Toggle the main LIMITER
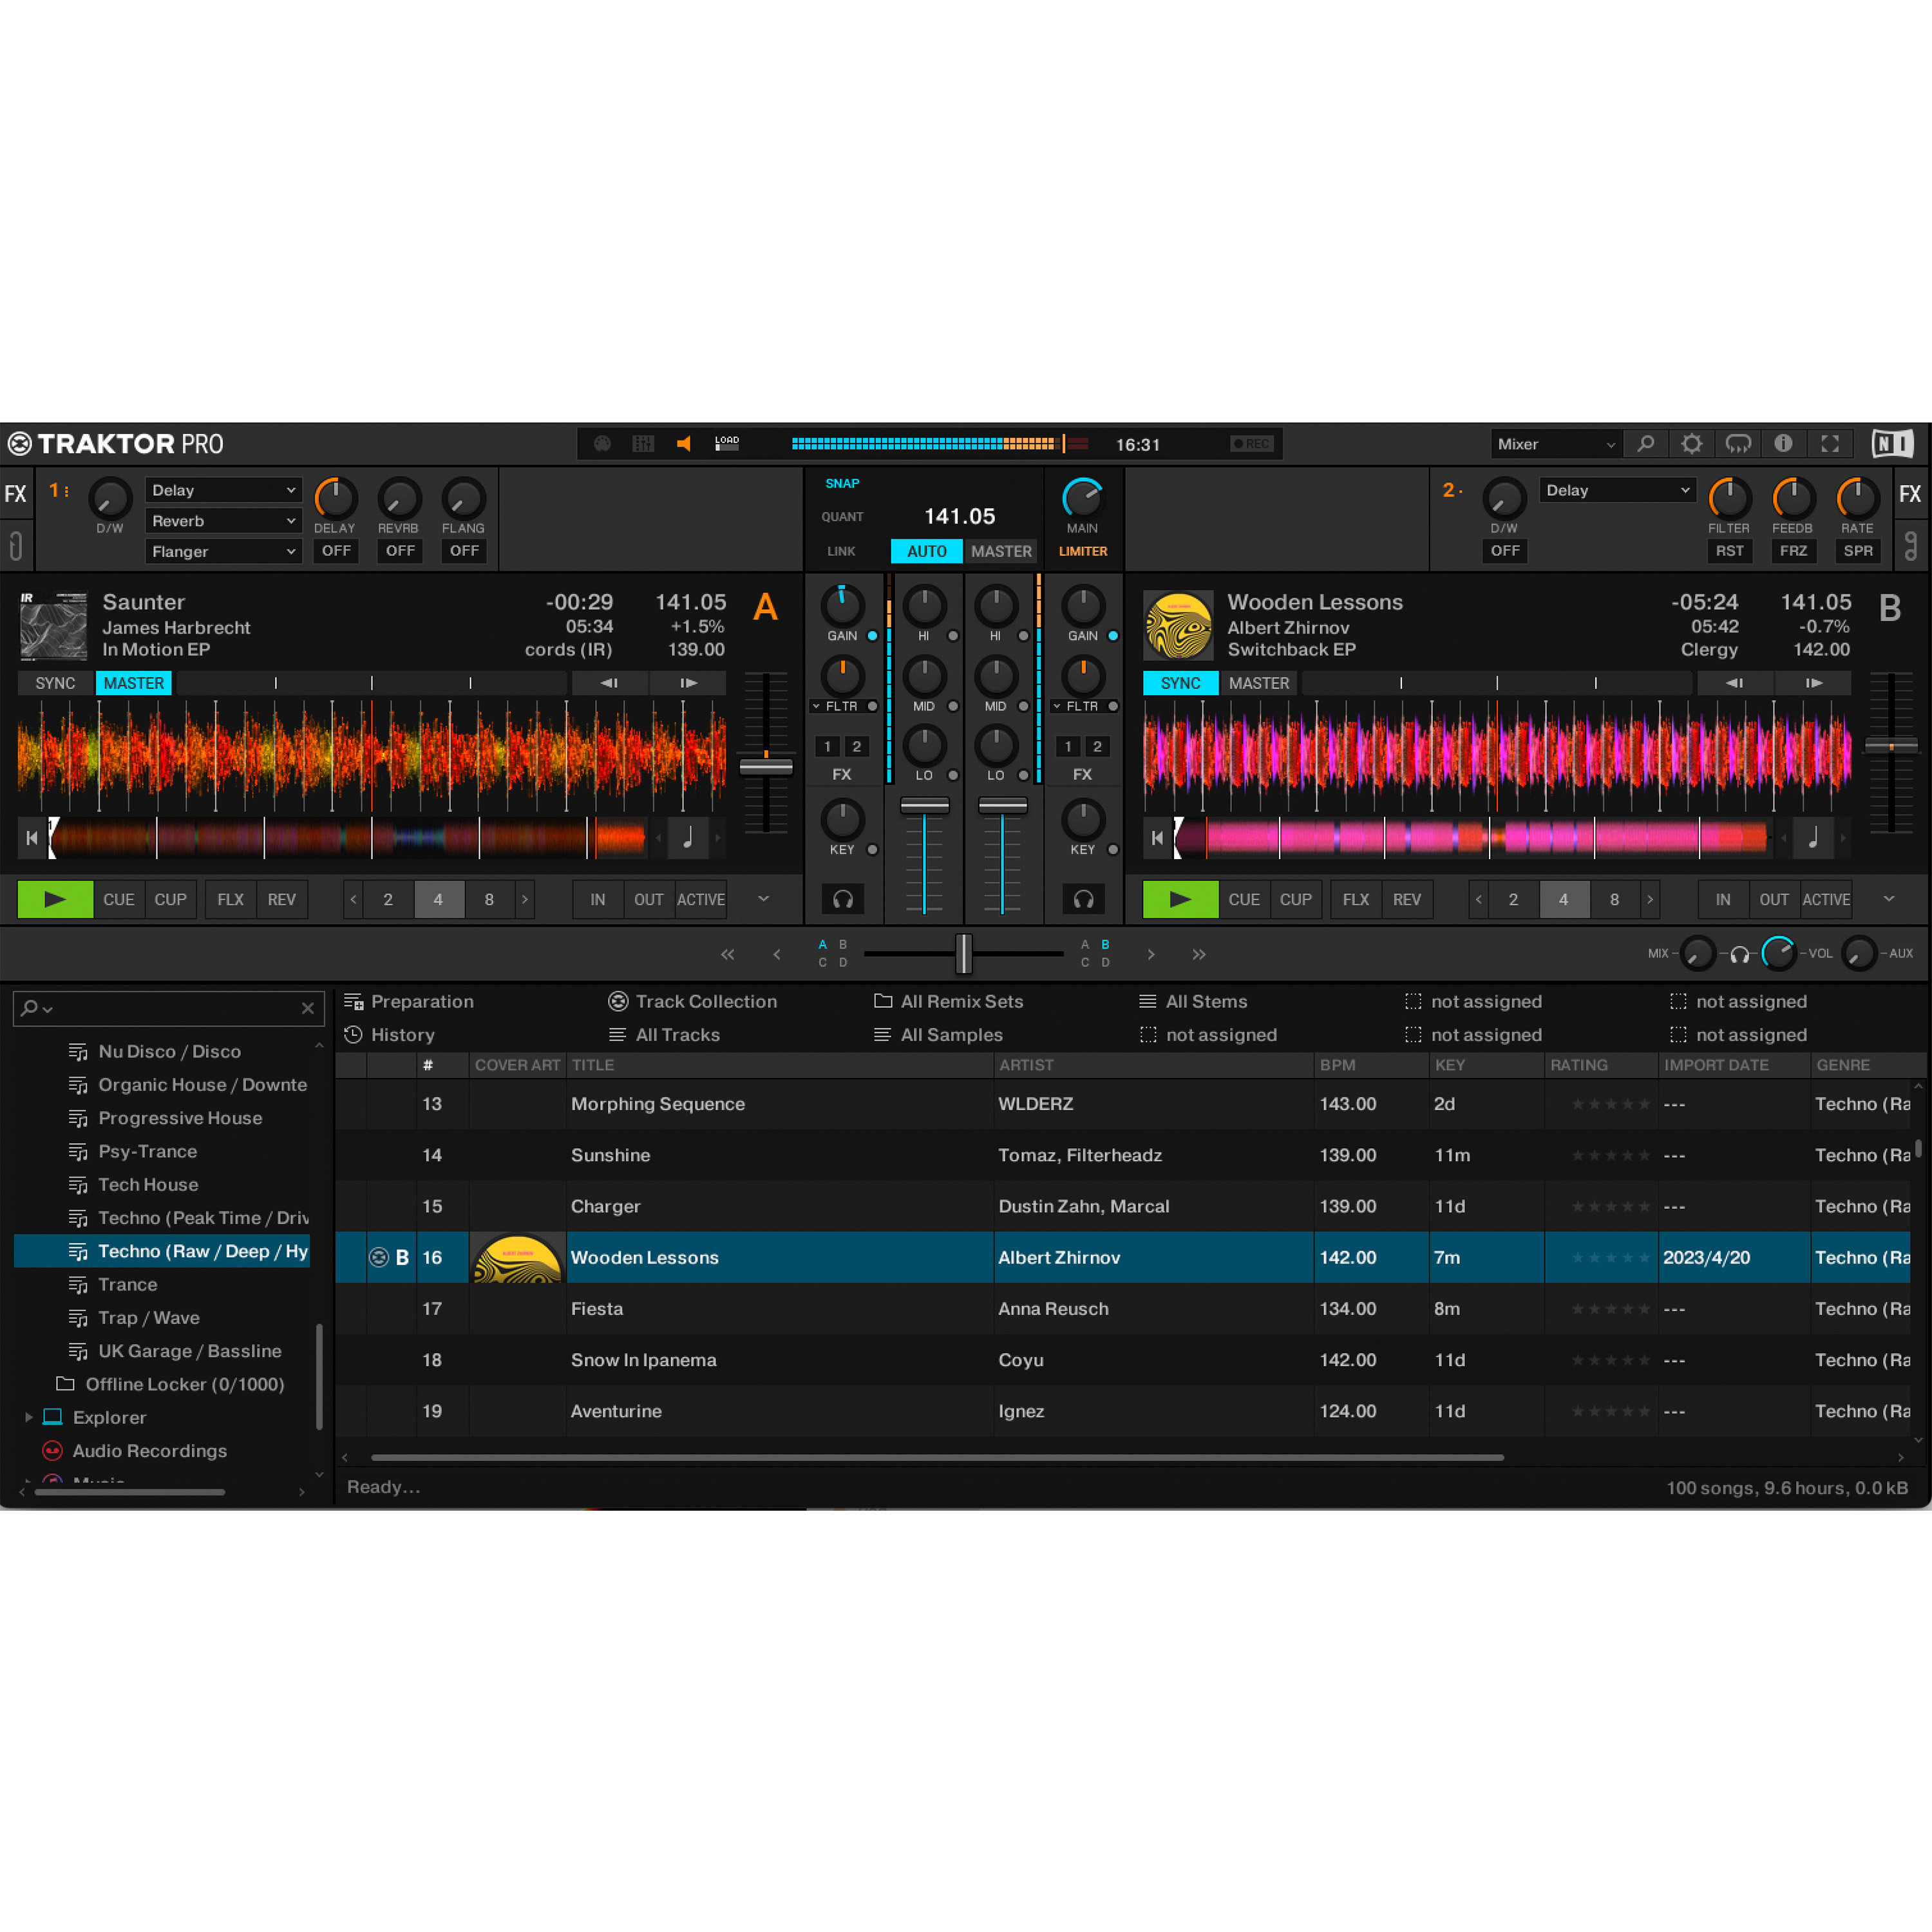Screen dimensions: 1932x1932 tap(1083, 551)
